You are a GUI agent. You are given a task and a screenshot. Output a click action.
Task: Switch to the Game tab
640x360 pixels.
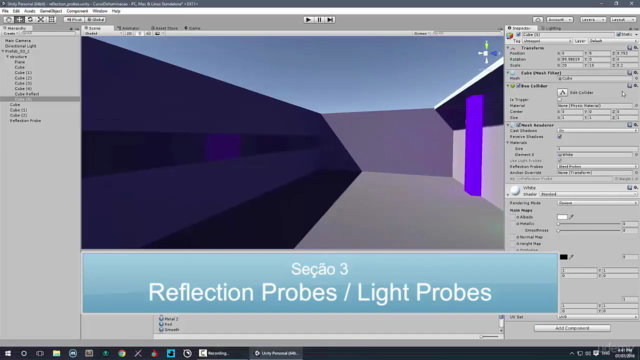[x=192, y=28]
